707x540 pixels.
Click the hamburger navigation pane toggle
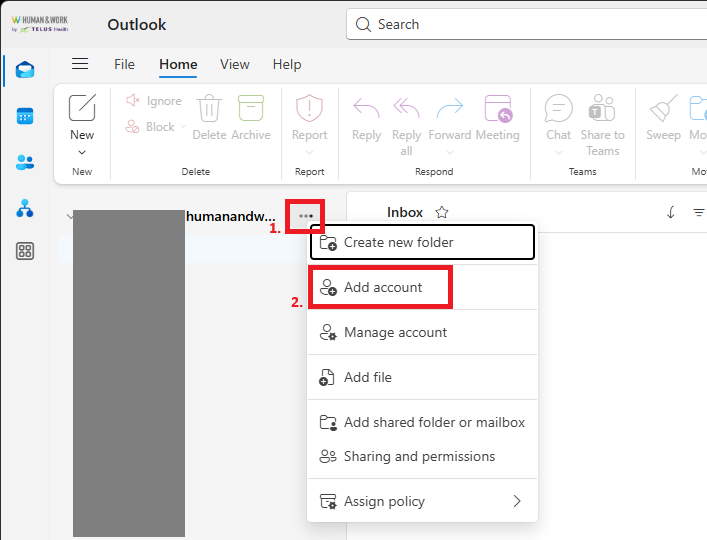(x=80, y=64)
